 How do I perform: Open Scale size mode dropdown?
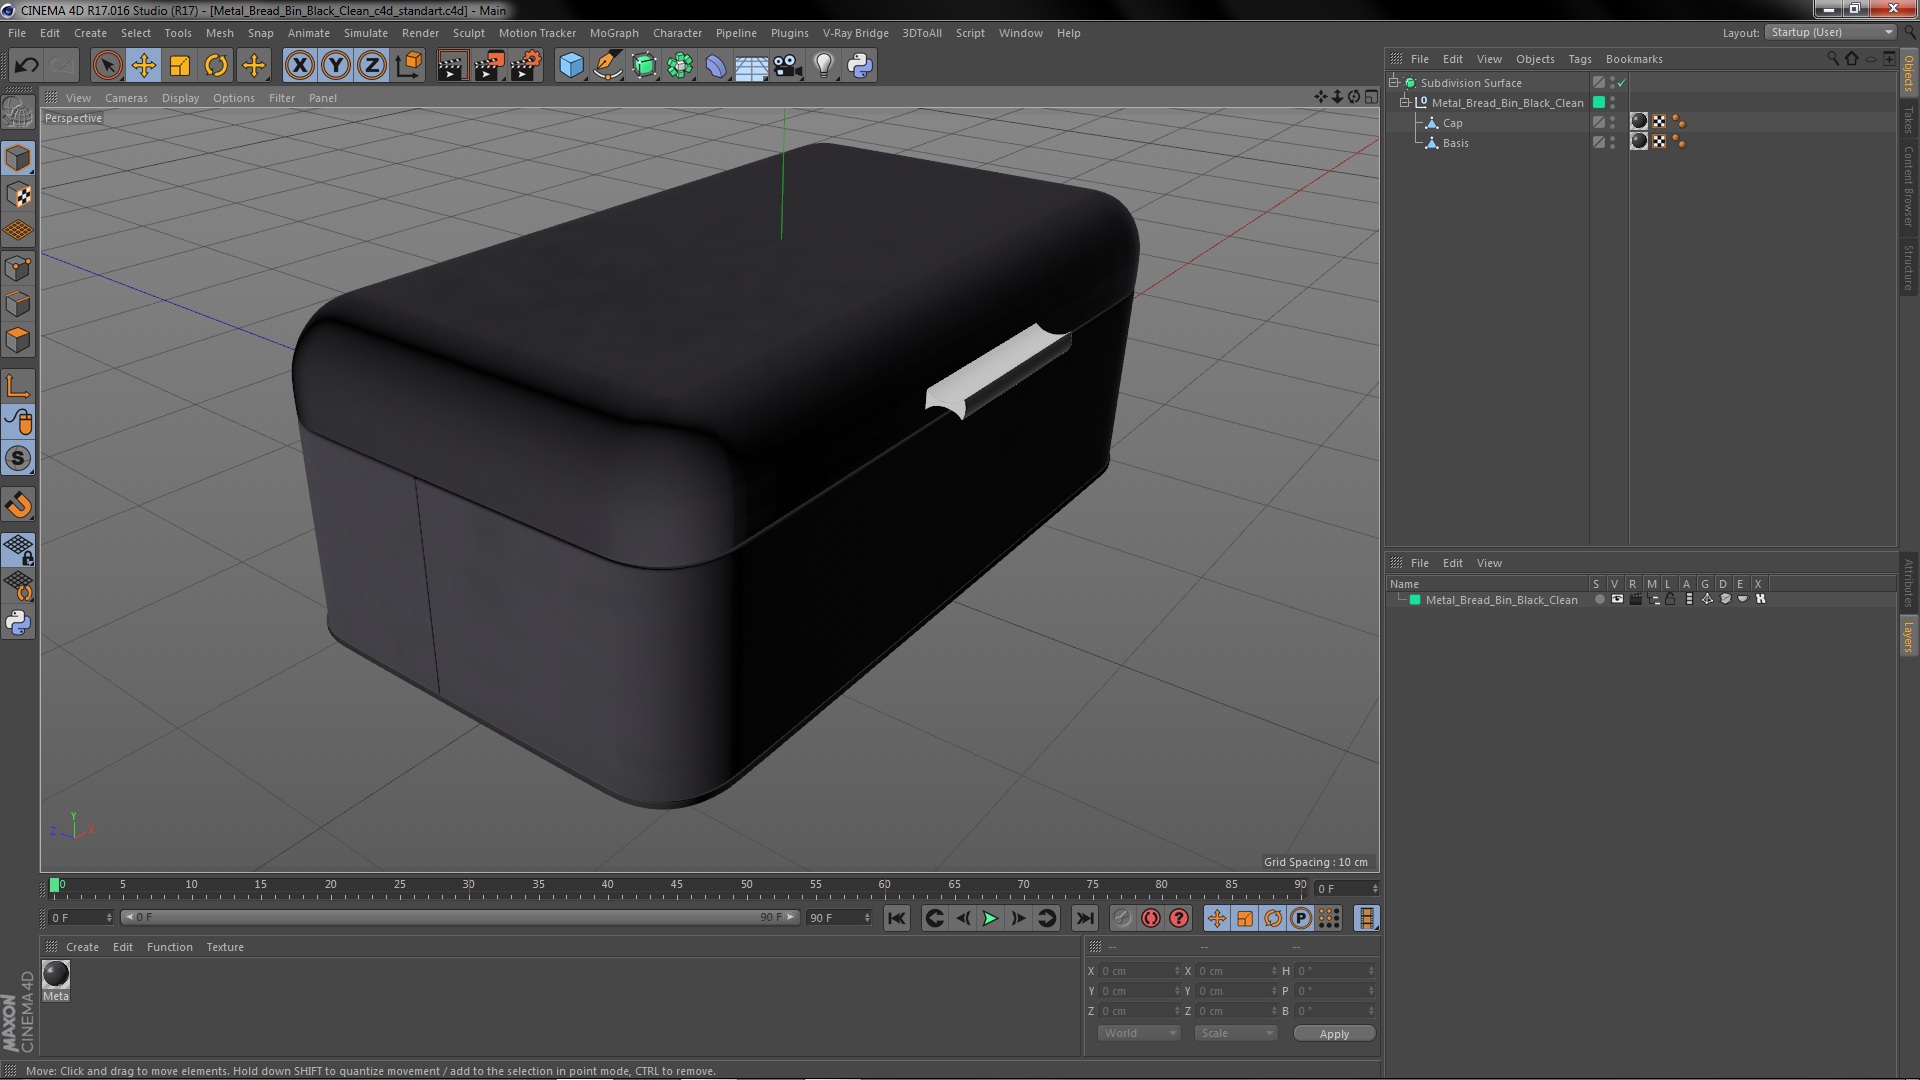click(x=1236, y=1034)
